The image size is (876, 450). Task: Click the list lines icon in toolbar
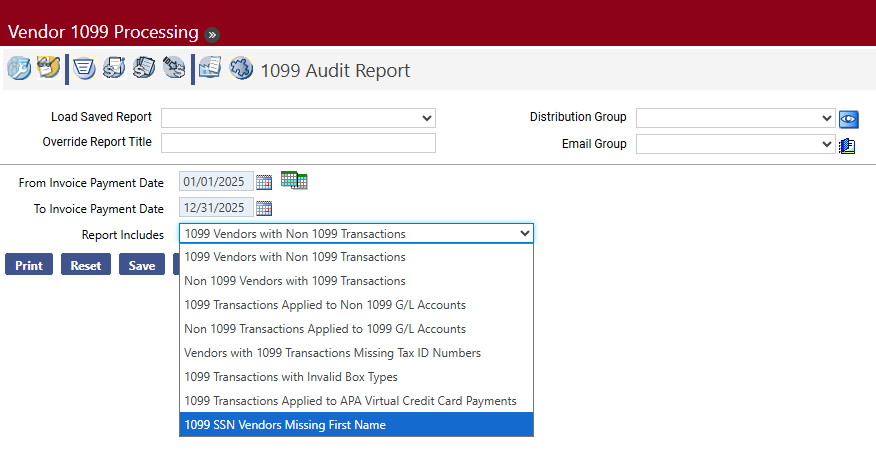(x=85, y=70)
